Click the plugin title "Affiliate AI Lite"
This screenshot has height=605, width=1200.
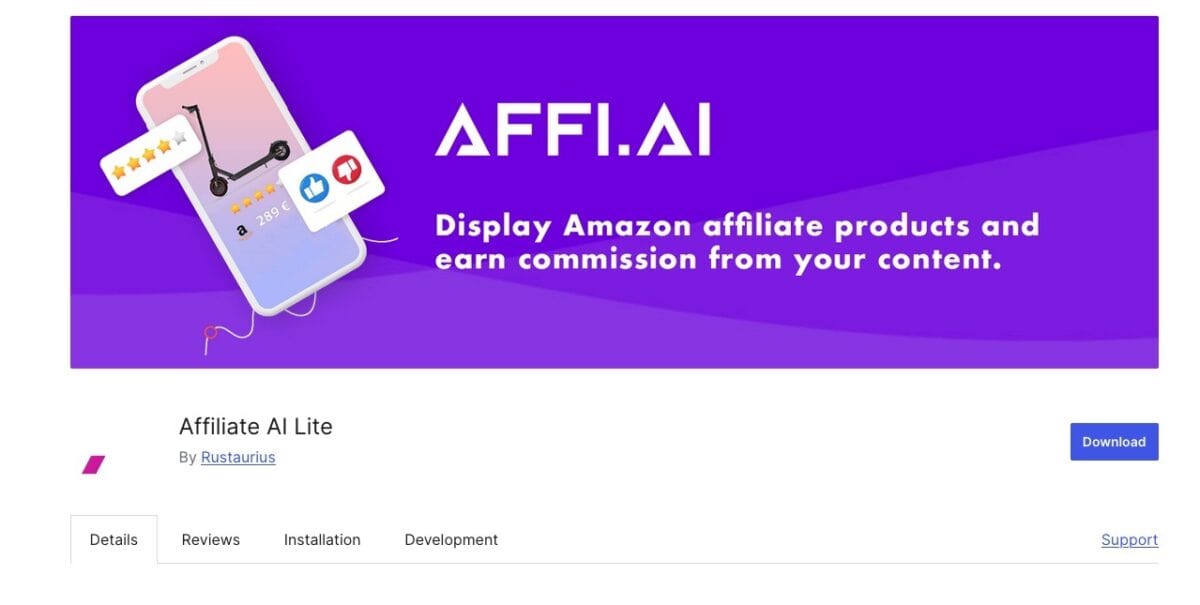pyautogui.click(x=255, y=426)
